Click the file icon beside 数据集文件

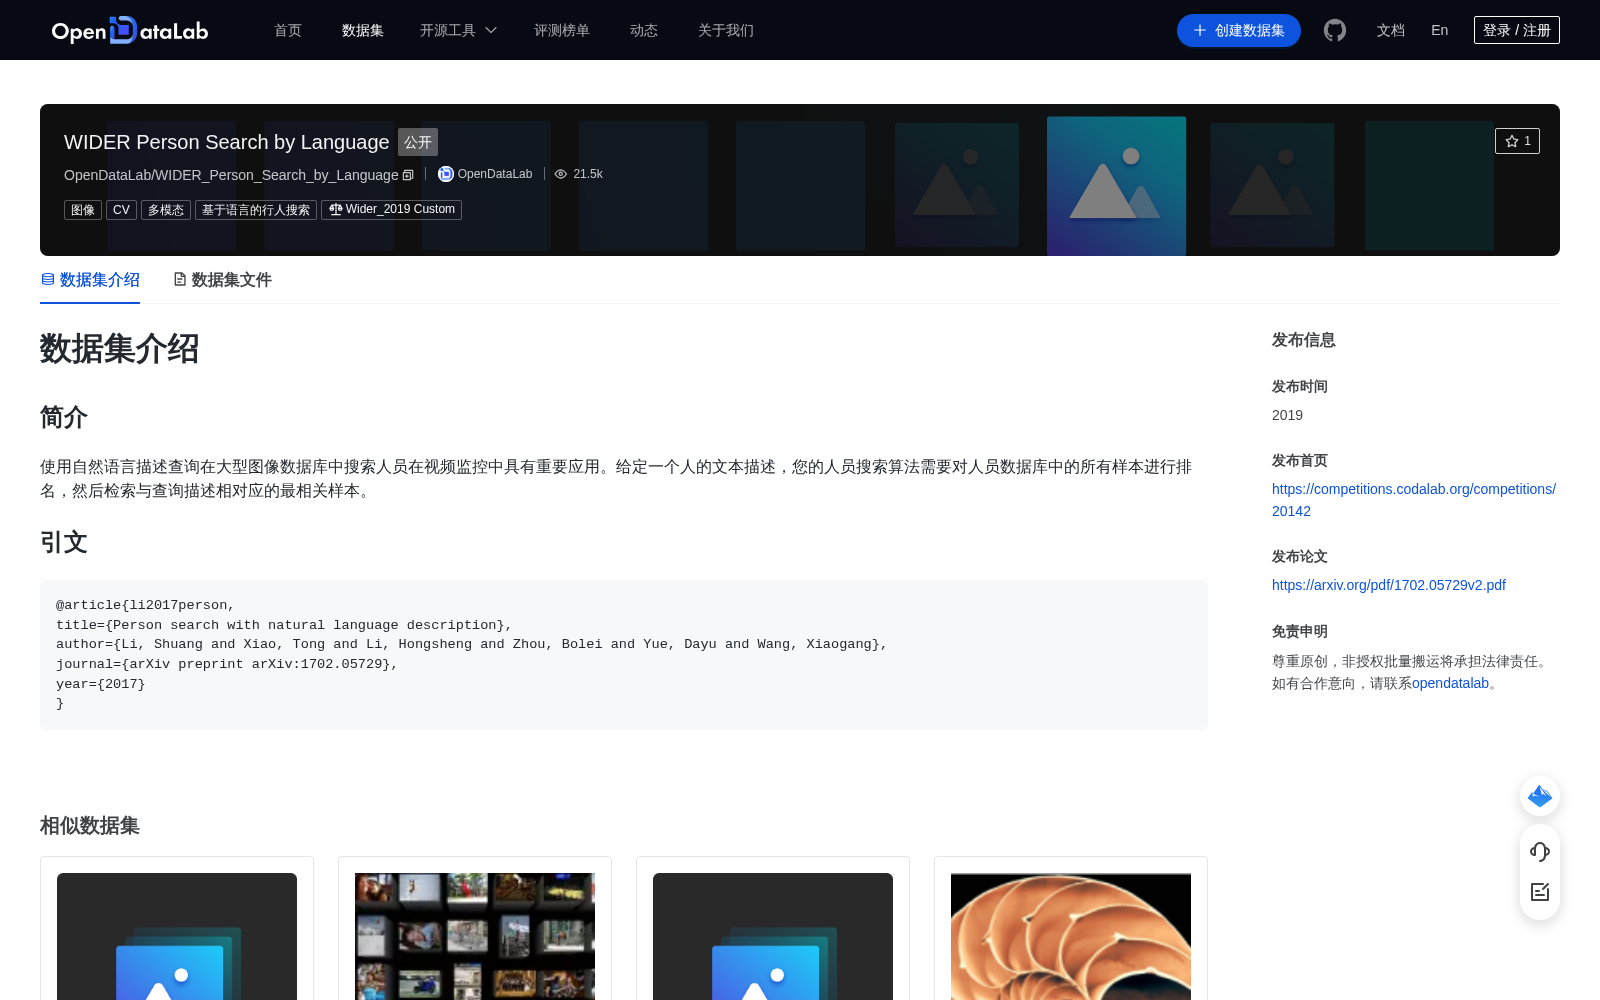click(180, 279)
